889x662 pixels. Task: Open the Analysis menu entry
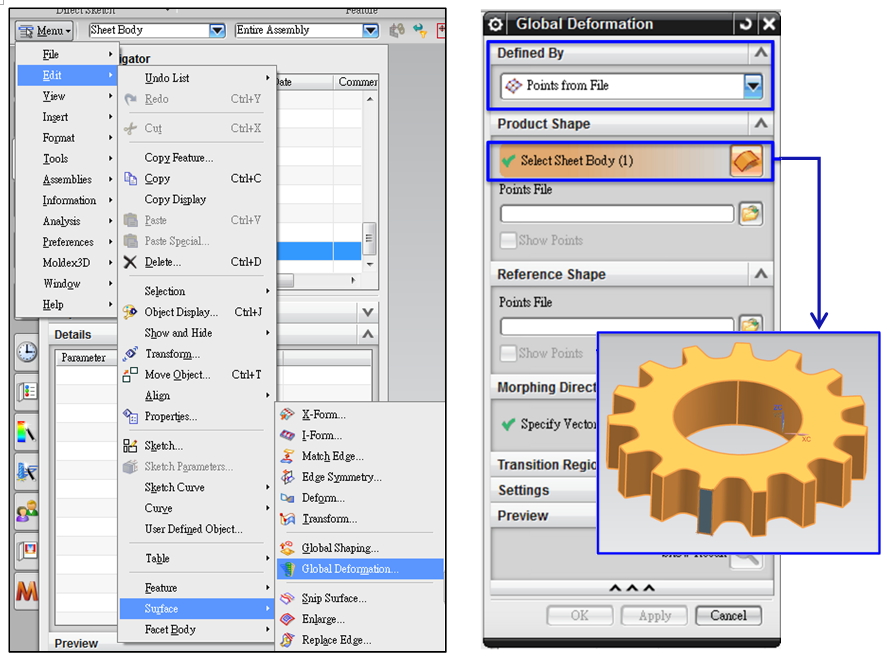point(61,221)
